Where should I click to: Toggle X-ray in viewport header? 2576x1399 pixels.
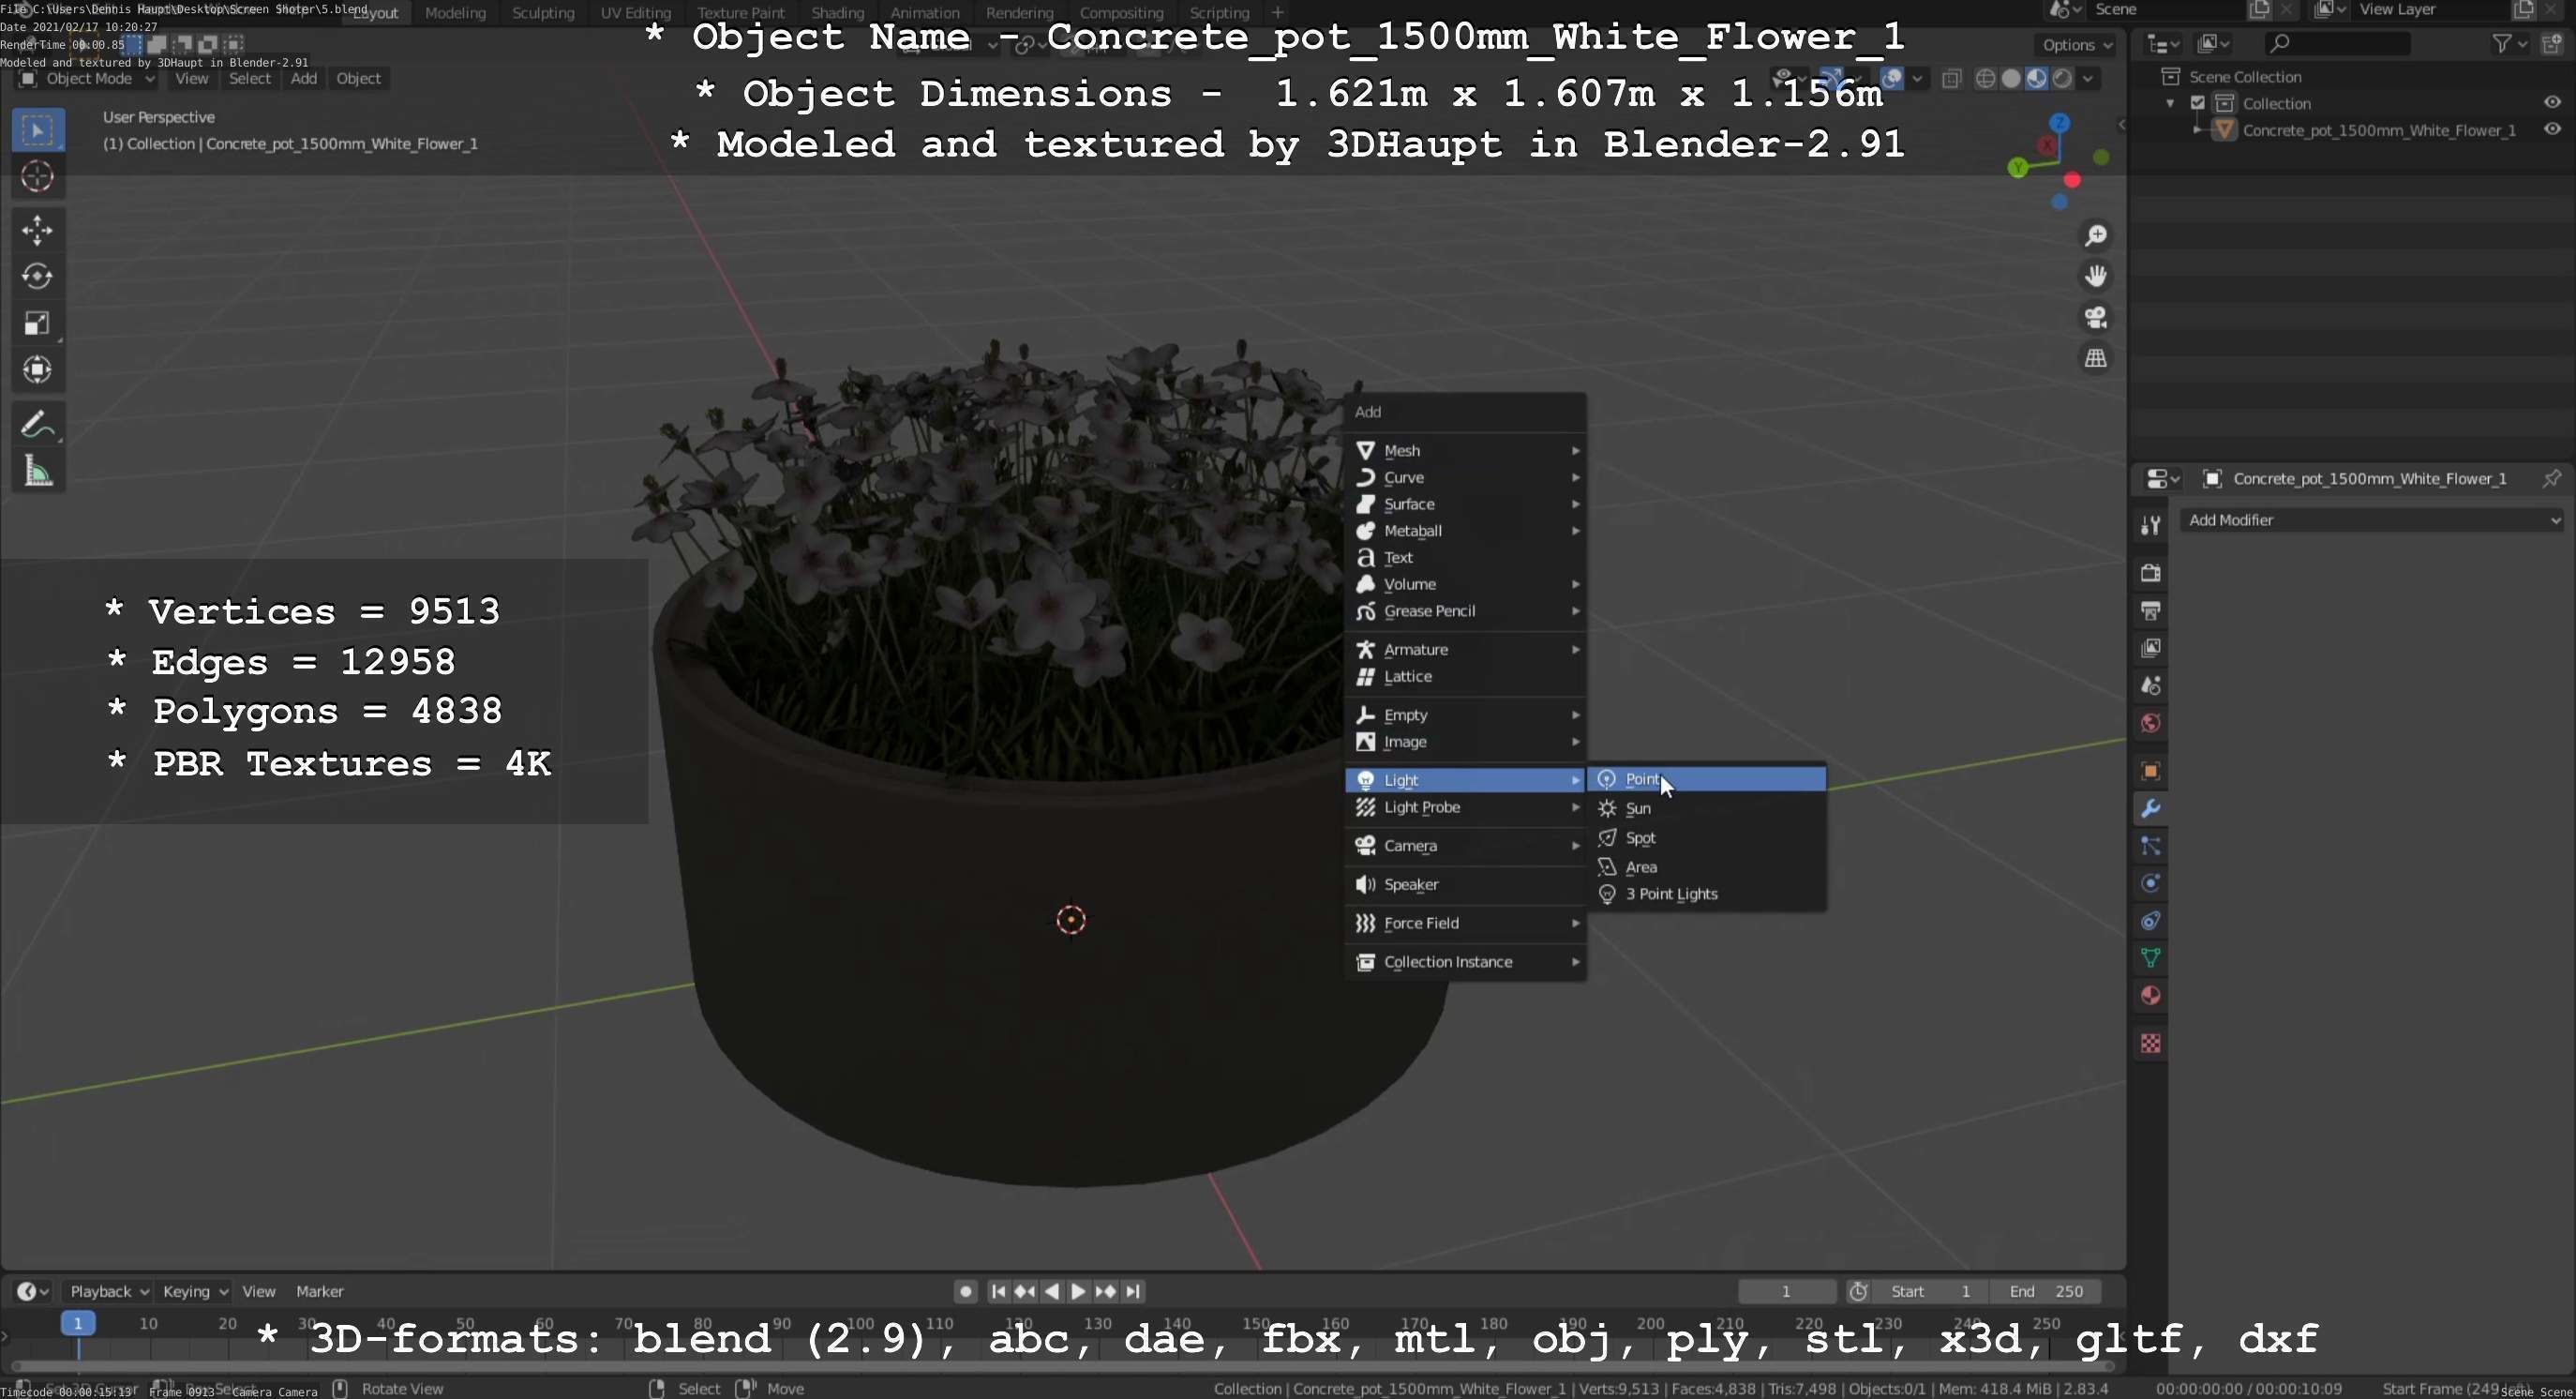[1952, 79]
